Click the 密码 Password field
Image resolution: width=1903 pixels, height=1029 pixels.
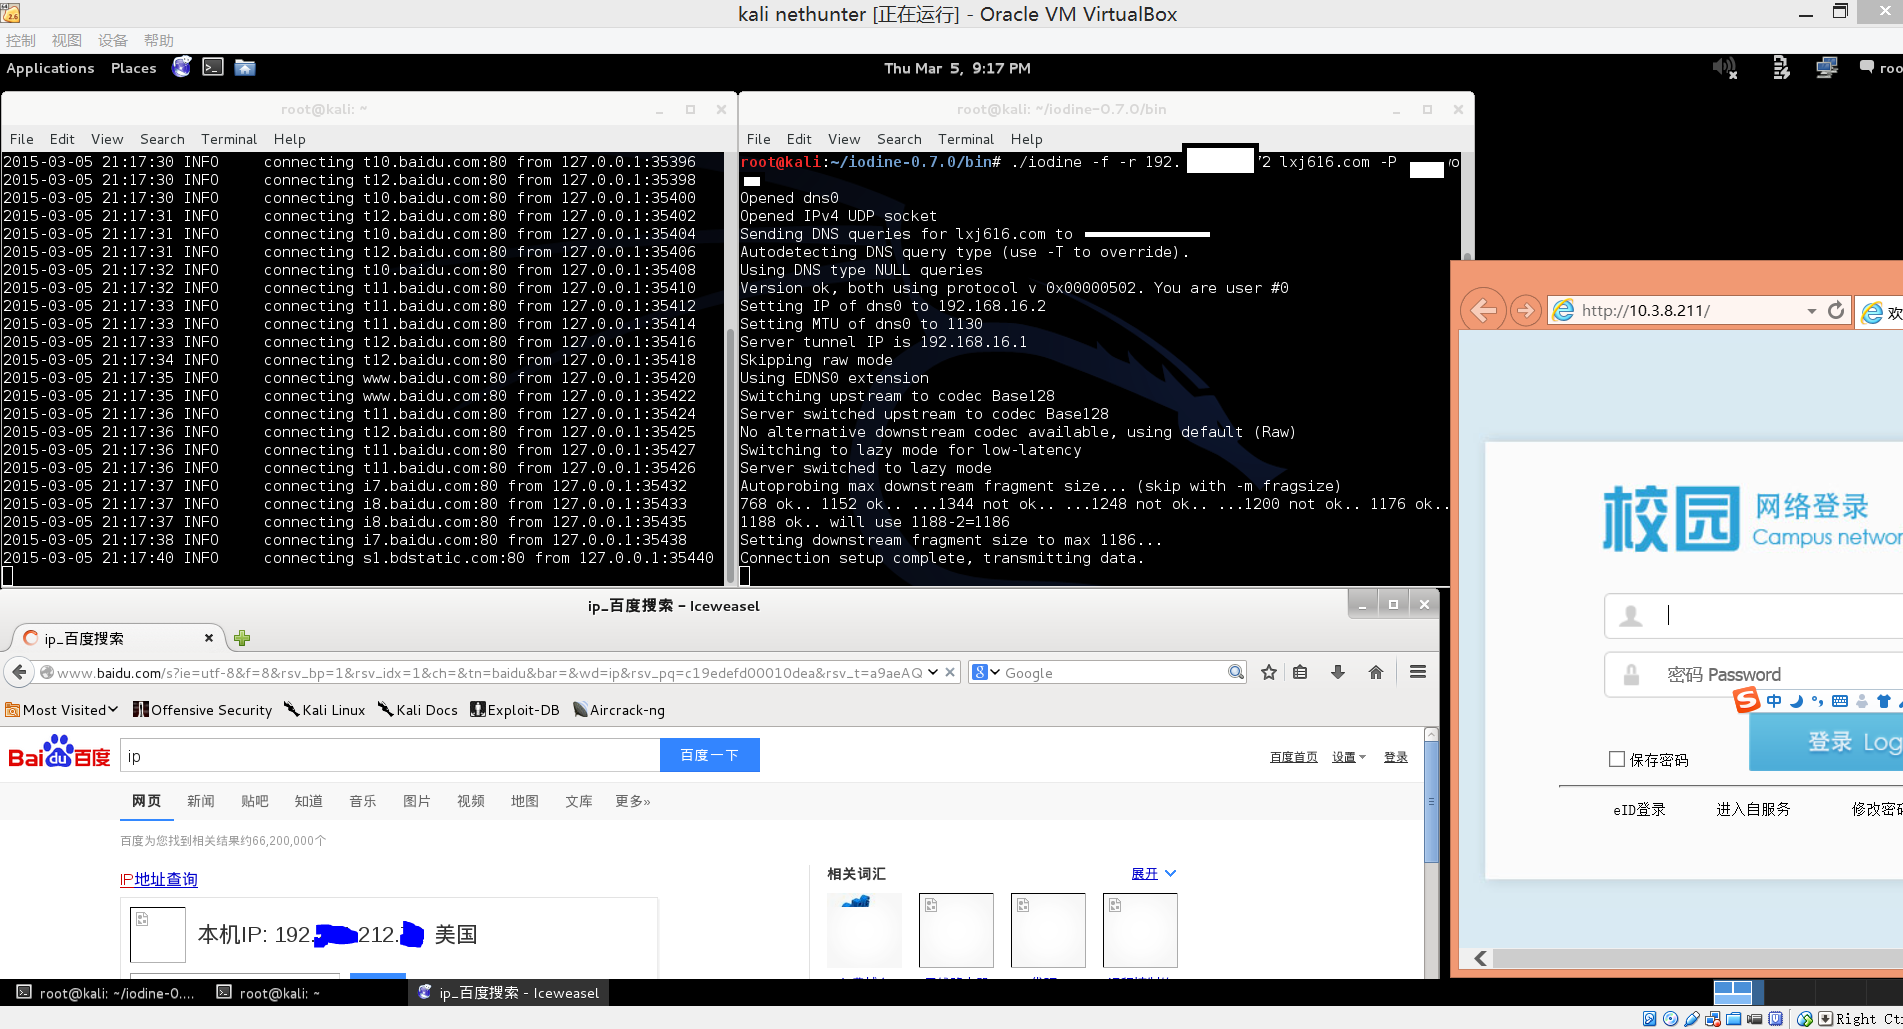click(1754, 674)
